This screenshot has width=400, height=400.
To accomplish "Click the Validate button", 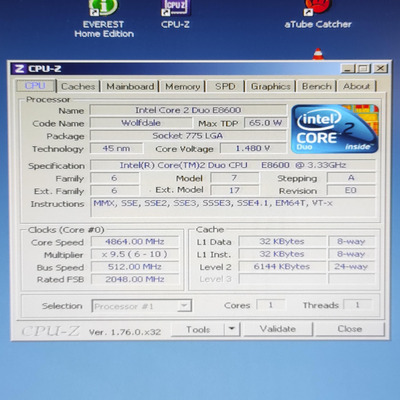I will point(278,329).
